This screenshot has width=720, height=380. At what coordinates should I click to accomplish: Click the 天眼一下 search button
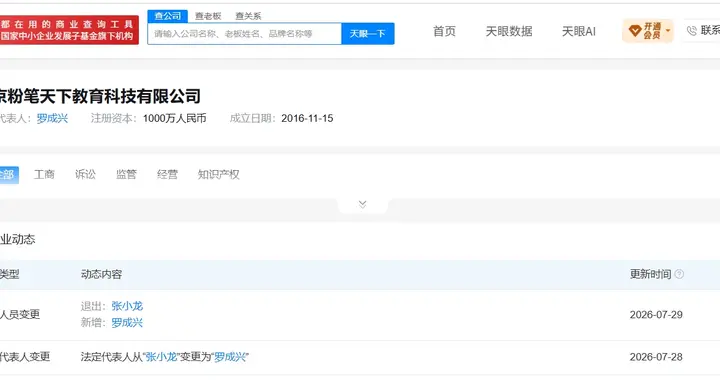[x=367, y=34]
